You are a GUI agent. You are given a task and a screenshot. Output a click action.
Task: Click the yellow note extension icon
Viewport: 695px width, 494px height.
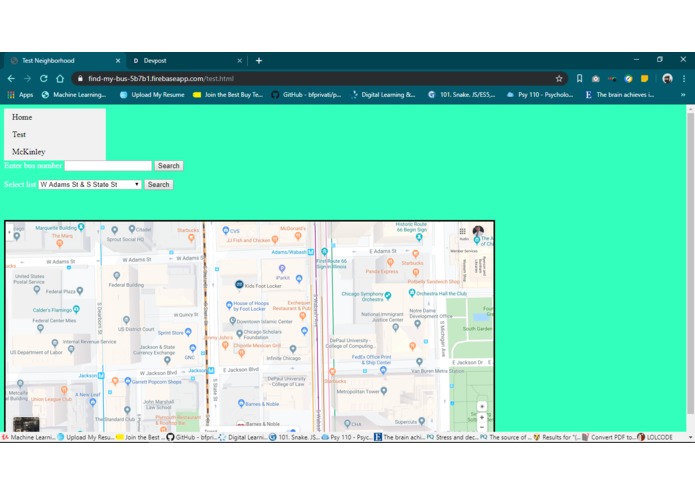point(644,78)
